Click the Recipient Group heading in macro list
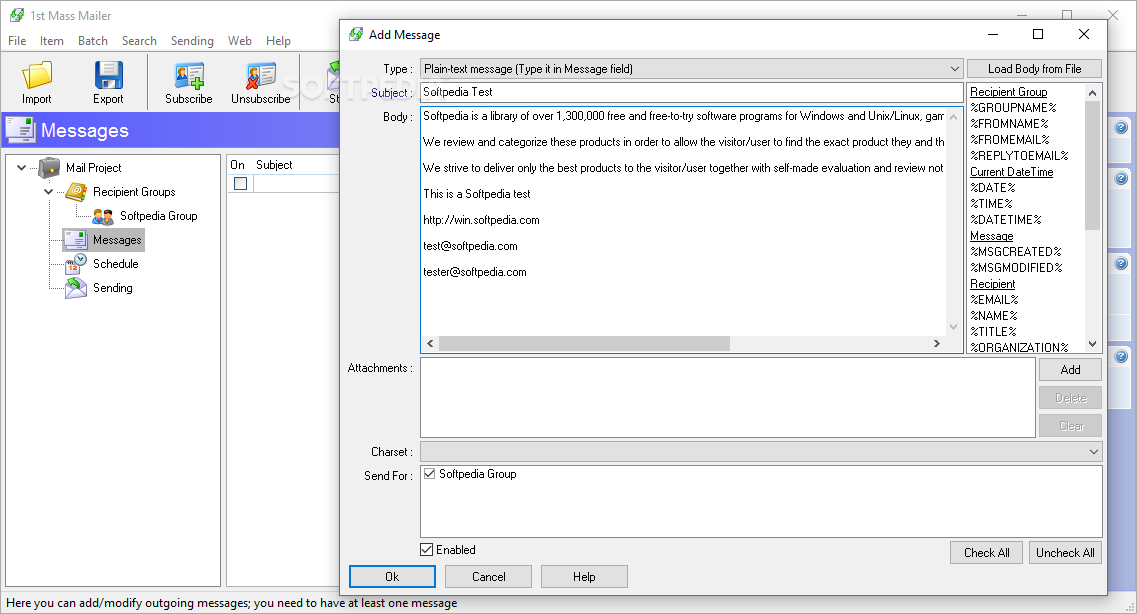The height and width of the screenshot is (614, 1137). [x=1009, y=92]
